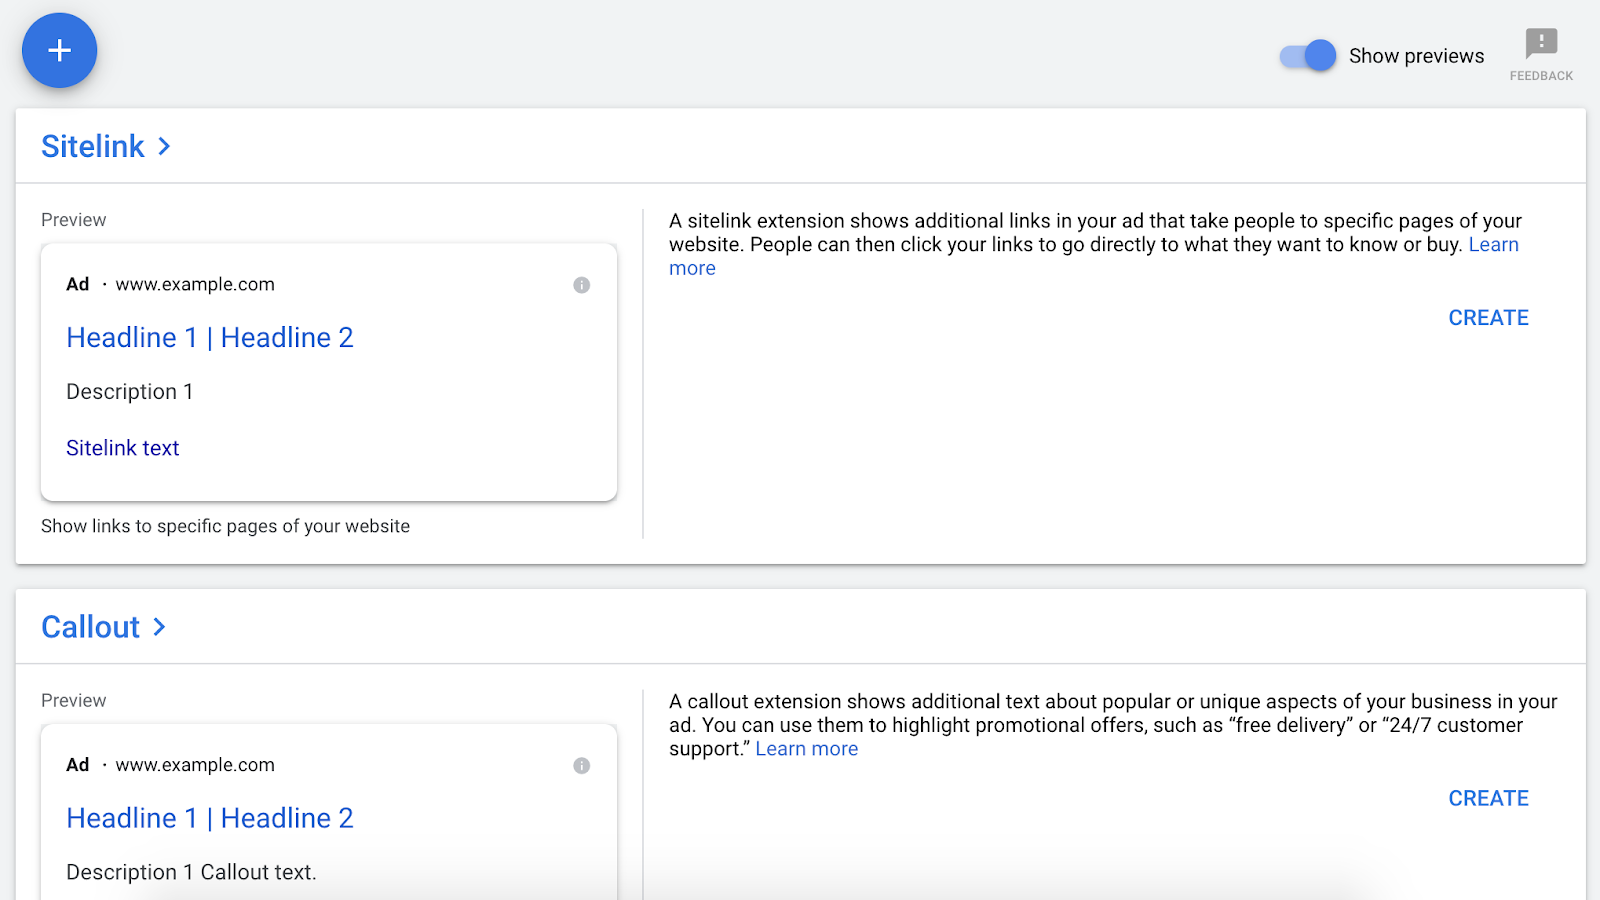Click info icon in Callout ad preview

click(581, 766)
